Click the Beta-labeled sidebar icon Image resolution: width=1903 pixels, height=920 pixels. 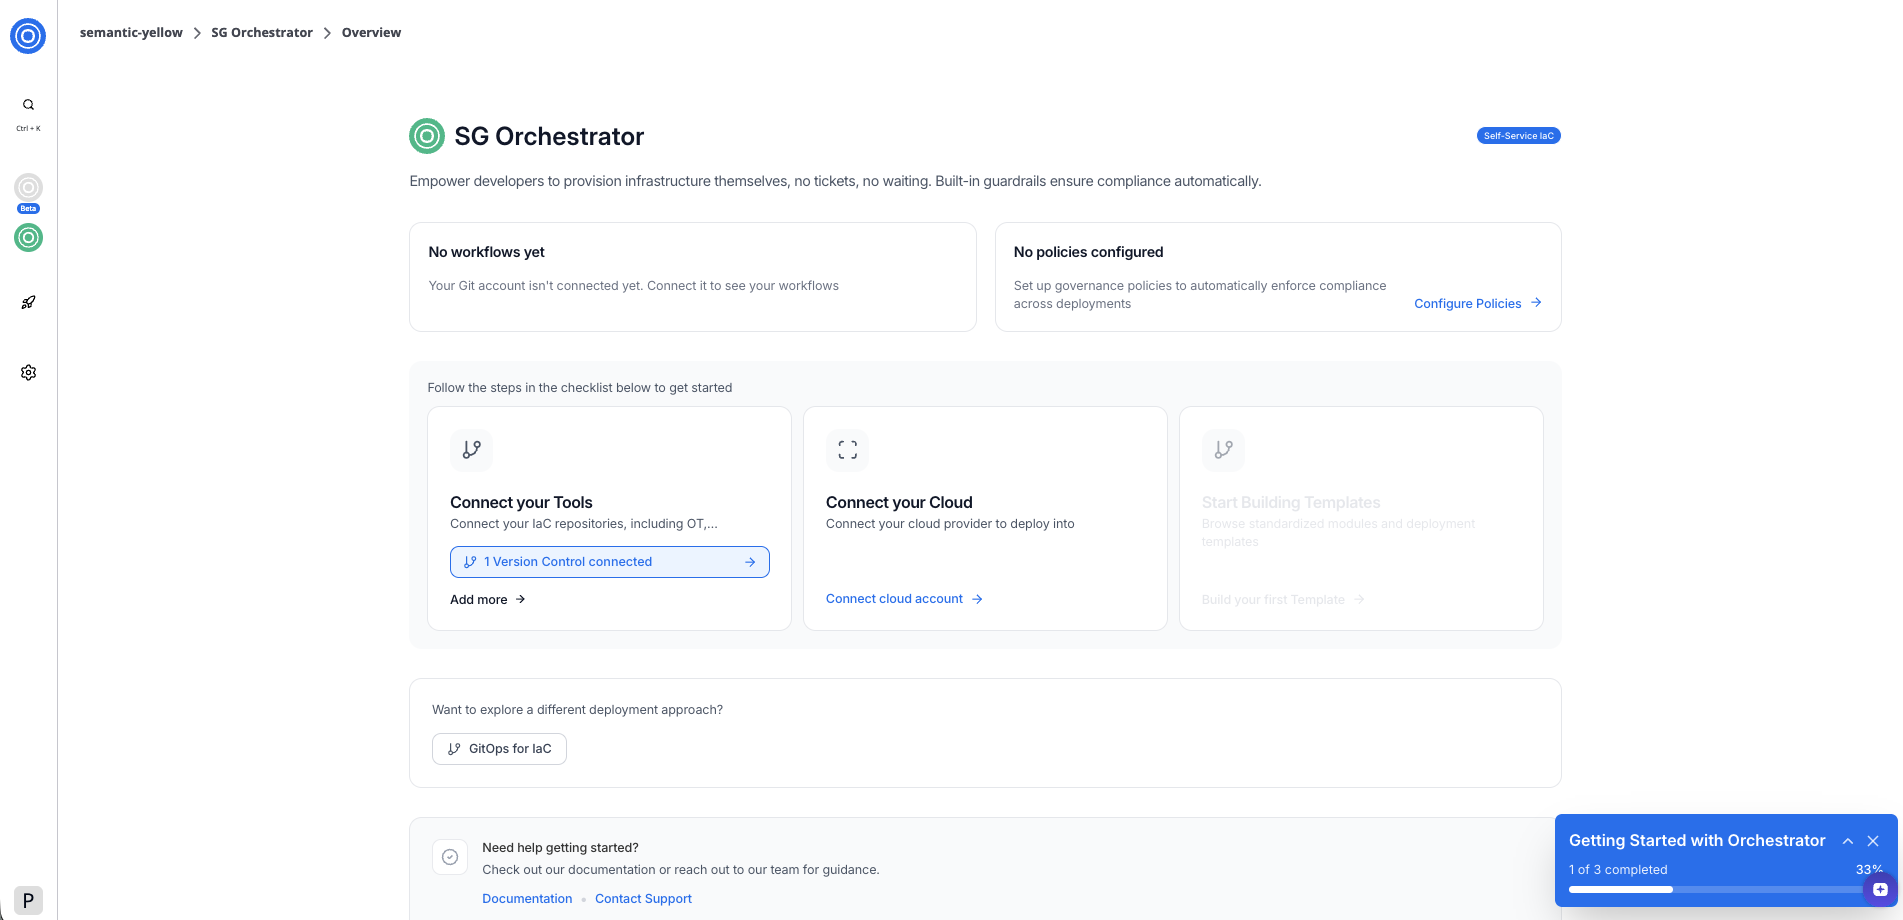point(27,188)
